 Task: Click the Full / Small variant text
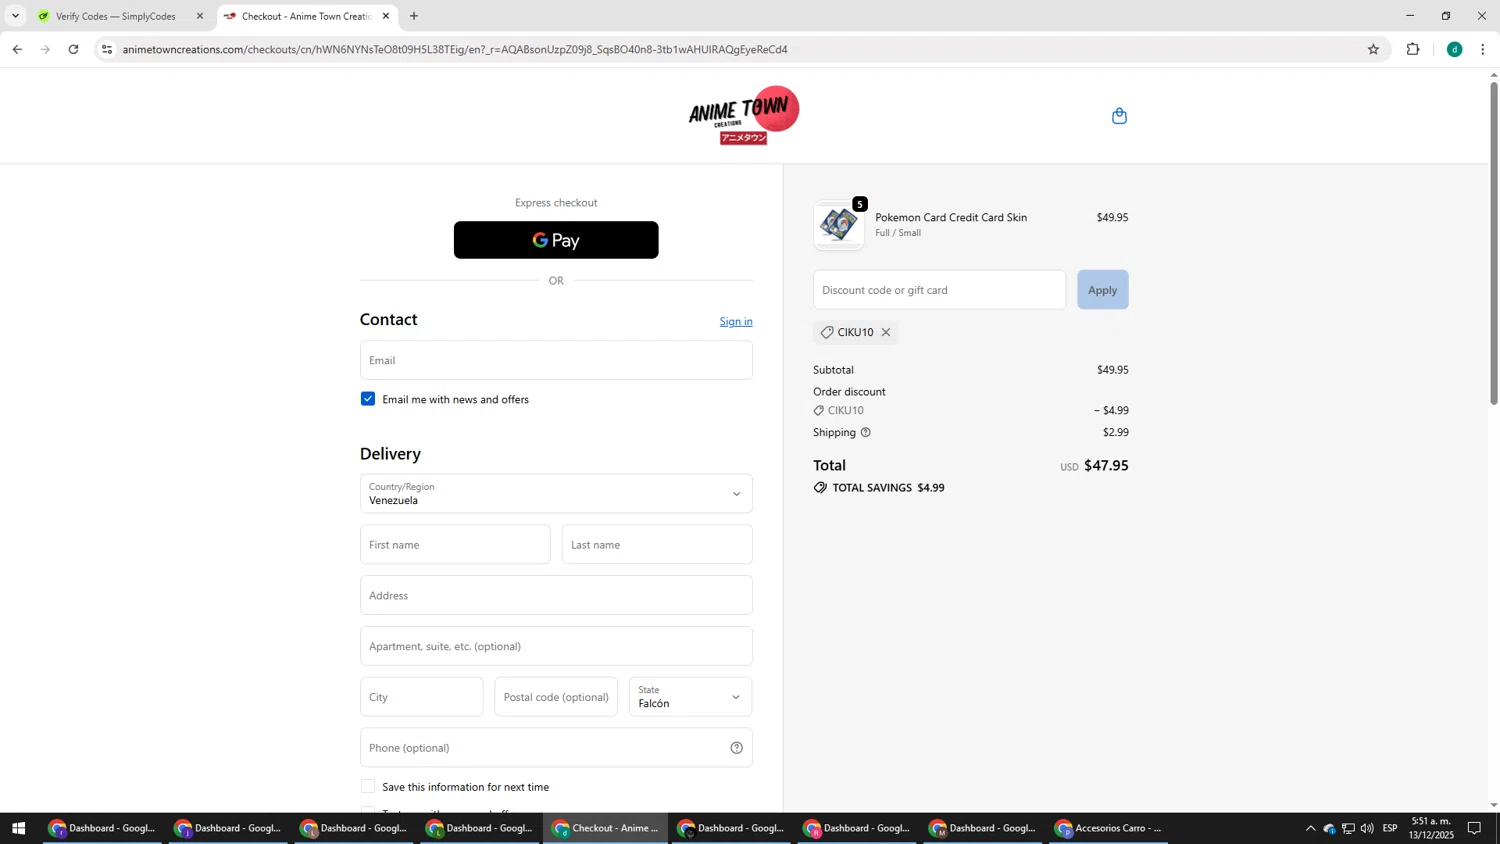pos(898,233)
